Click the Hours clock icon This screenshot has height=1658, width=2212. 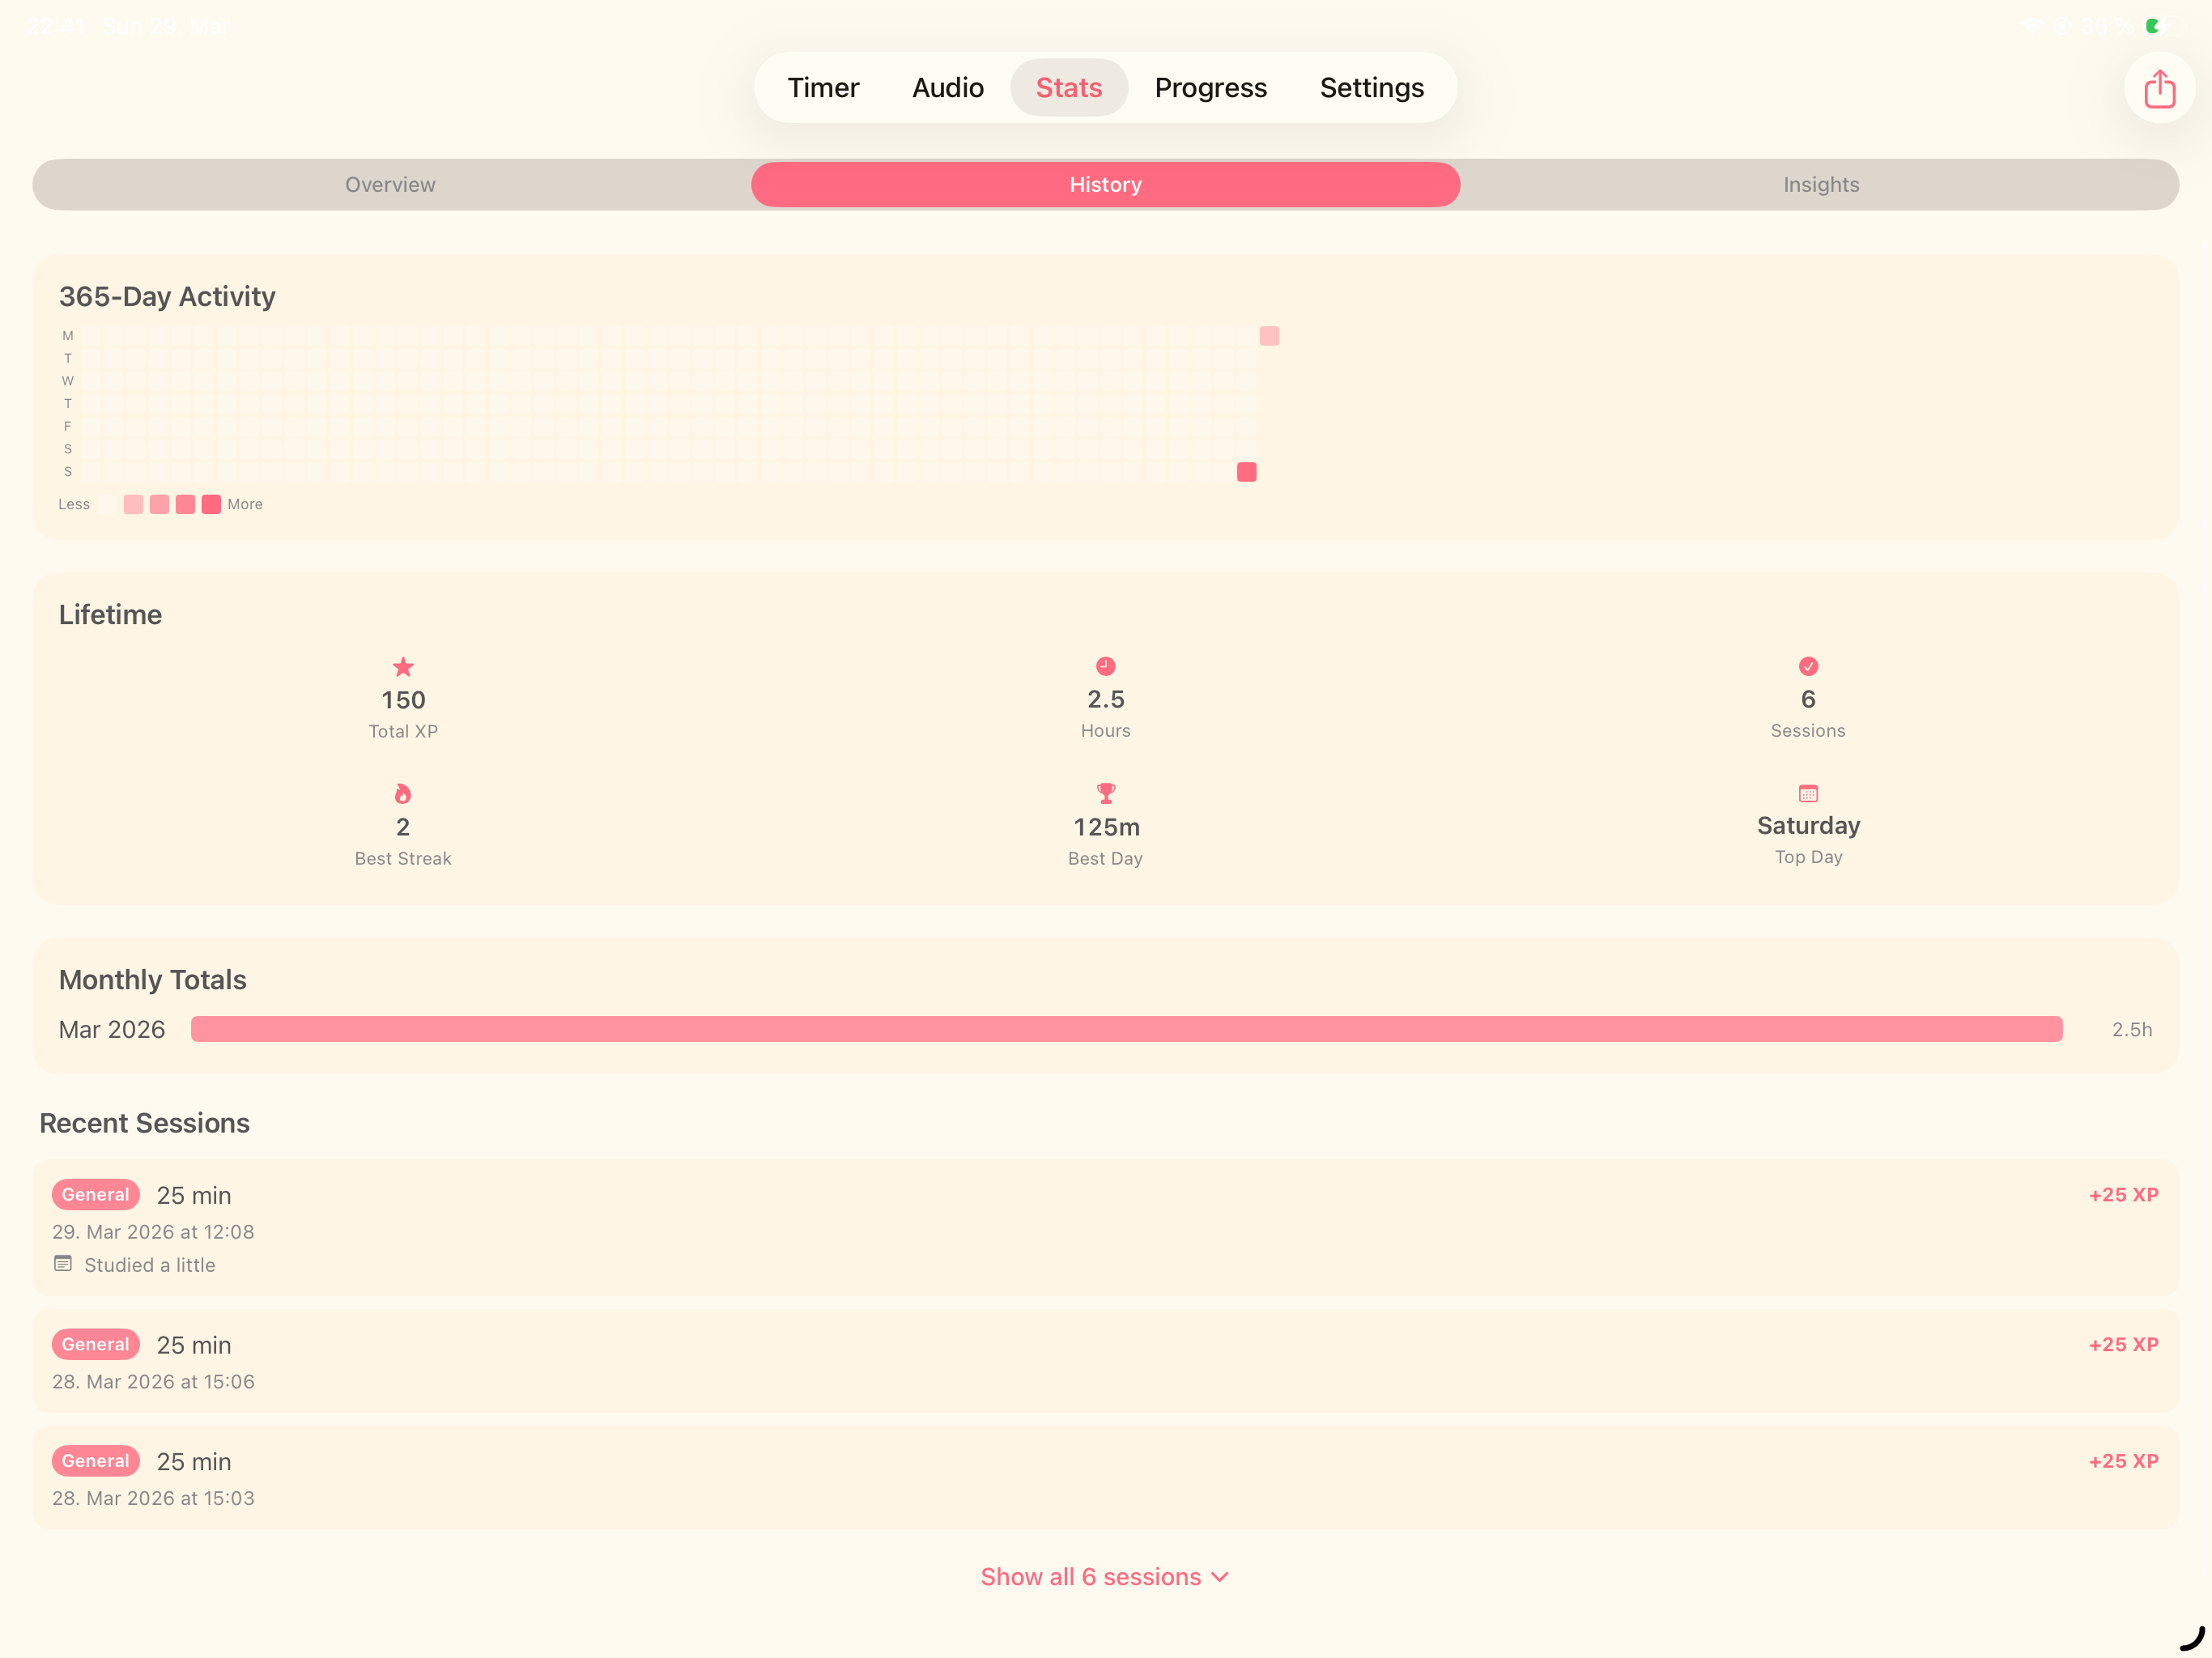tap(1105, 666)
